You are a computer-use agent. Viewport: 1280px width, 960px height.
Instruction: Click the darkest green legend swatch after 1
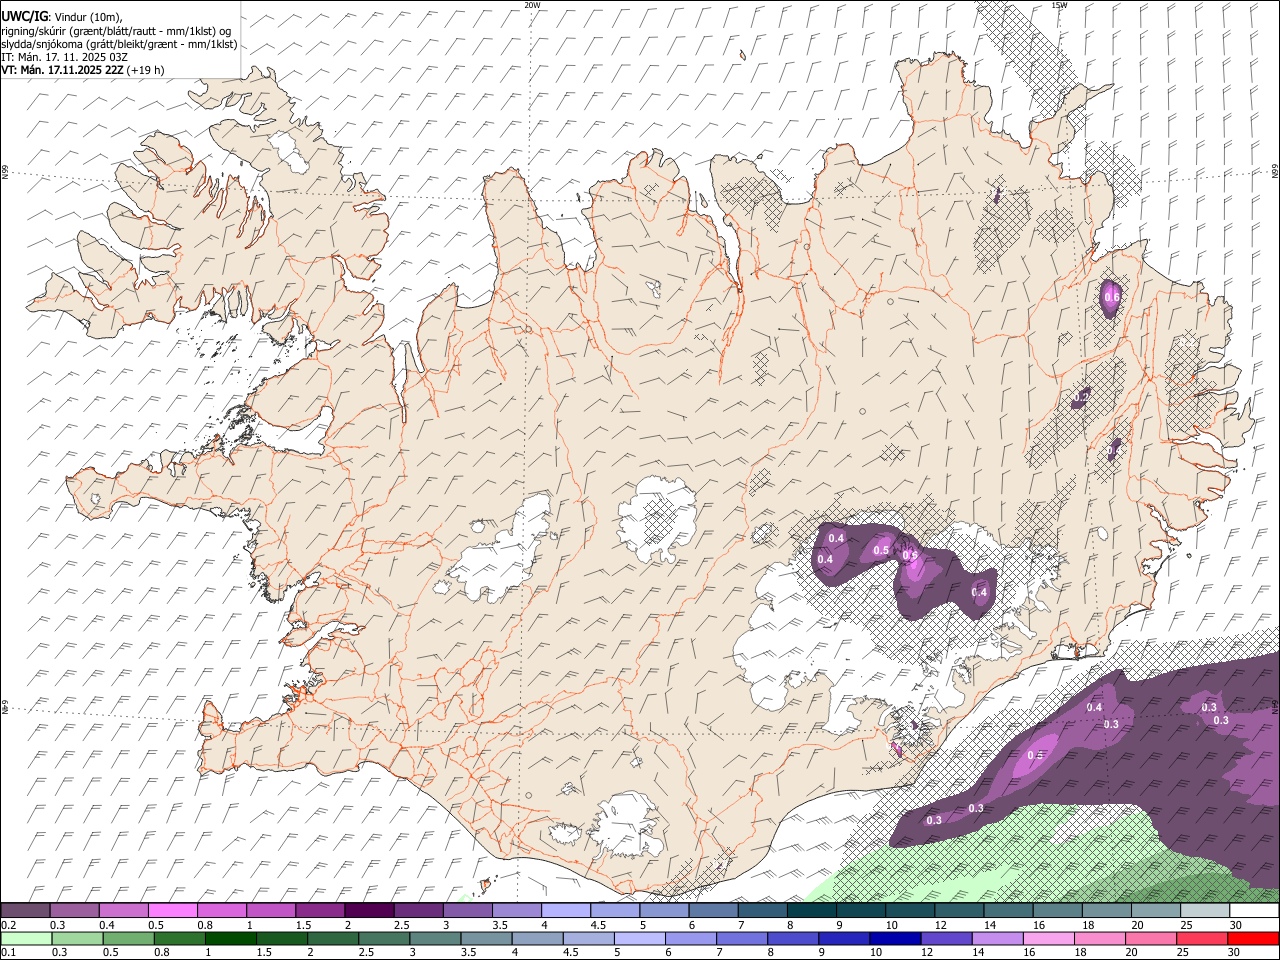(230, 939)
